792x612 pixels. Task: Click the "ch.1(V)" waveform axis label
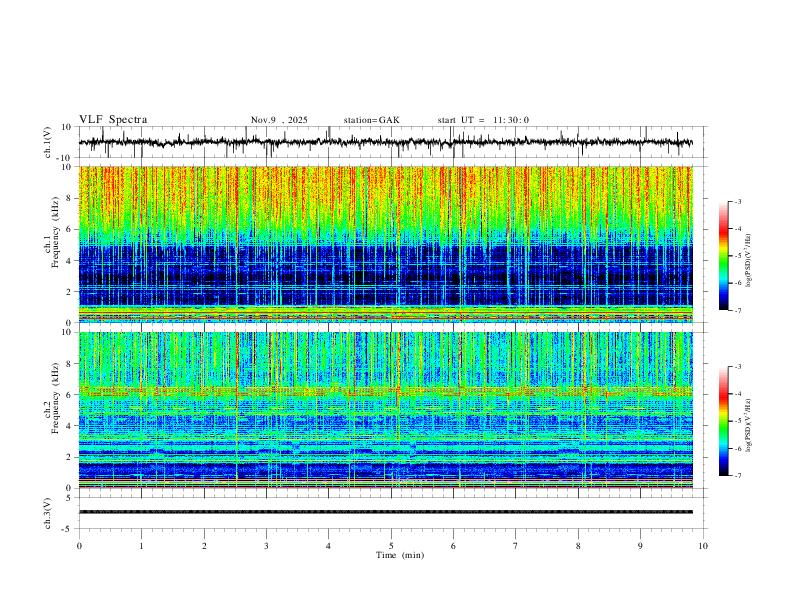(x=48, y=142)
